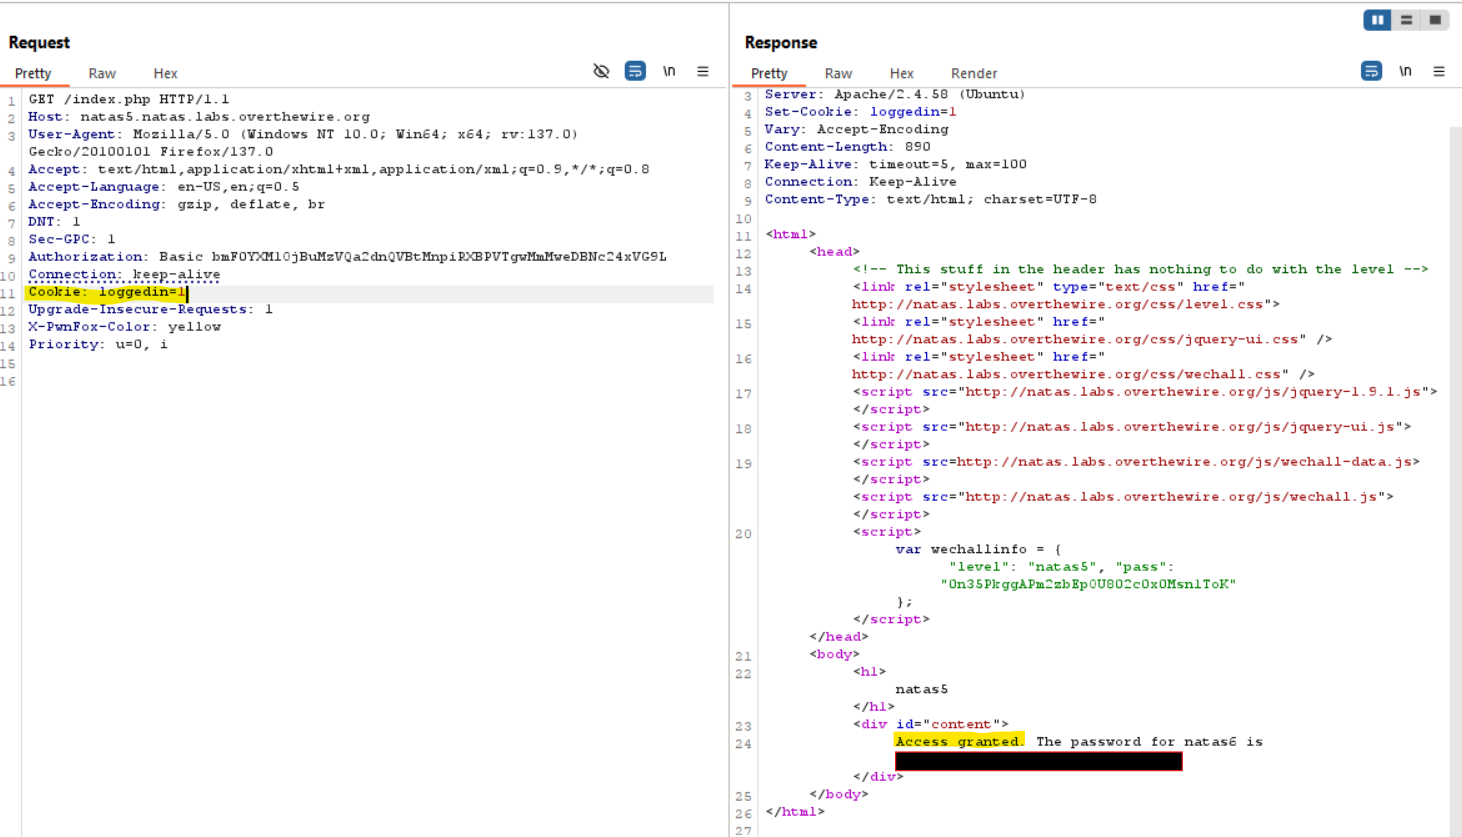Viewport: 1462px width, 837px height.
Task: Click the Content-Type: text/html response header
Action: [x=930, y=199]
